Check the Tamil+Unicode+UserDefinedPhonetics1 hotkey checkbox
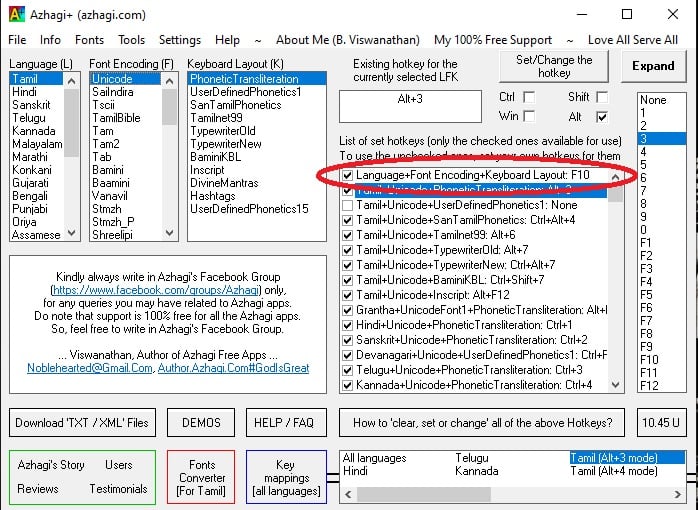This screenshot has height=510, width=698. tap(347, 205)
